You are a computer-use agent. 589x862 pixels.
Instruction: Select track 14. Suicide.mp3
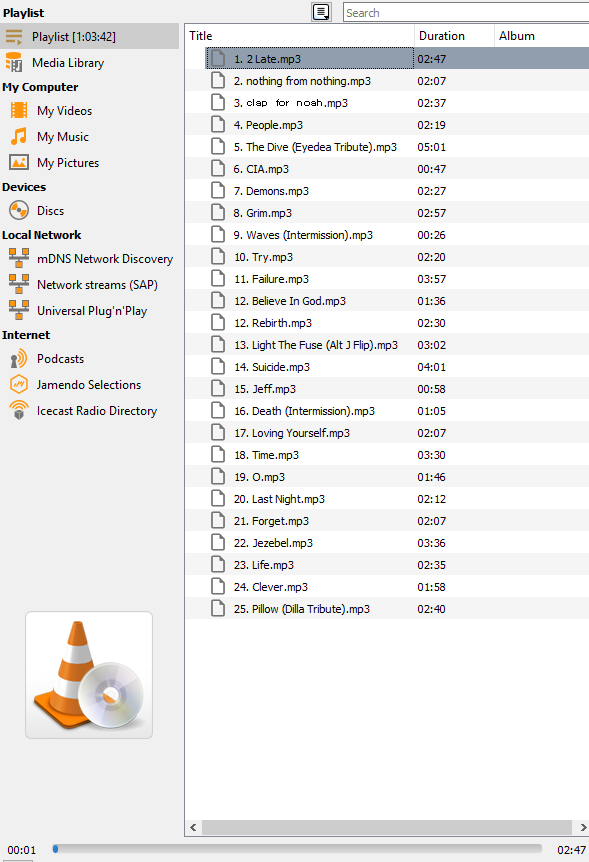pyautogui.click(x=387, y=367)
